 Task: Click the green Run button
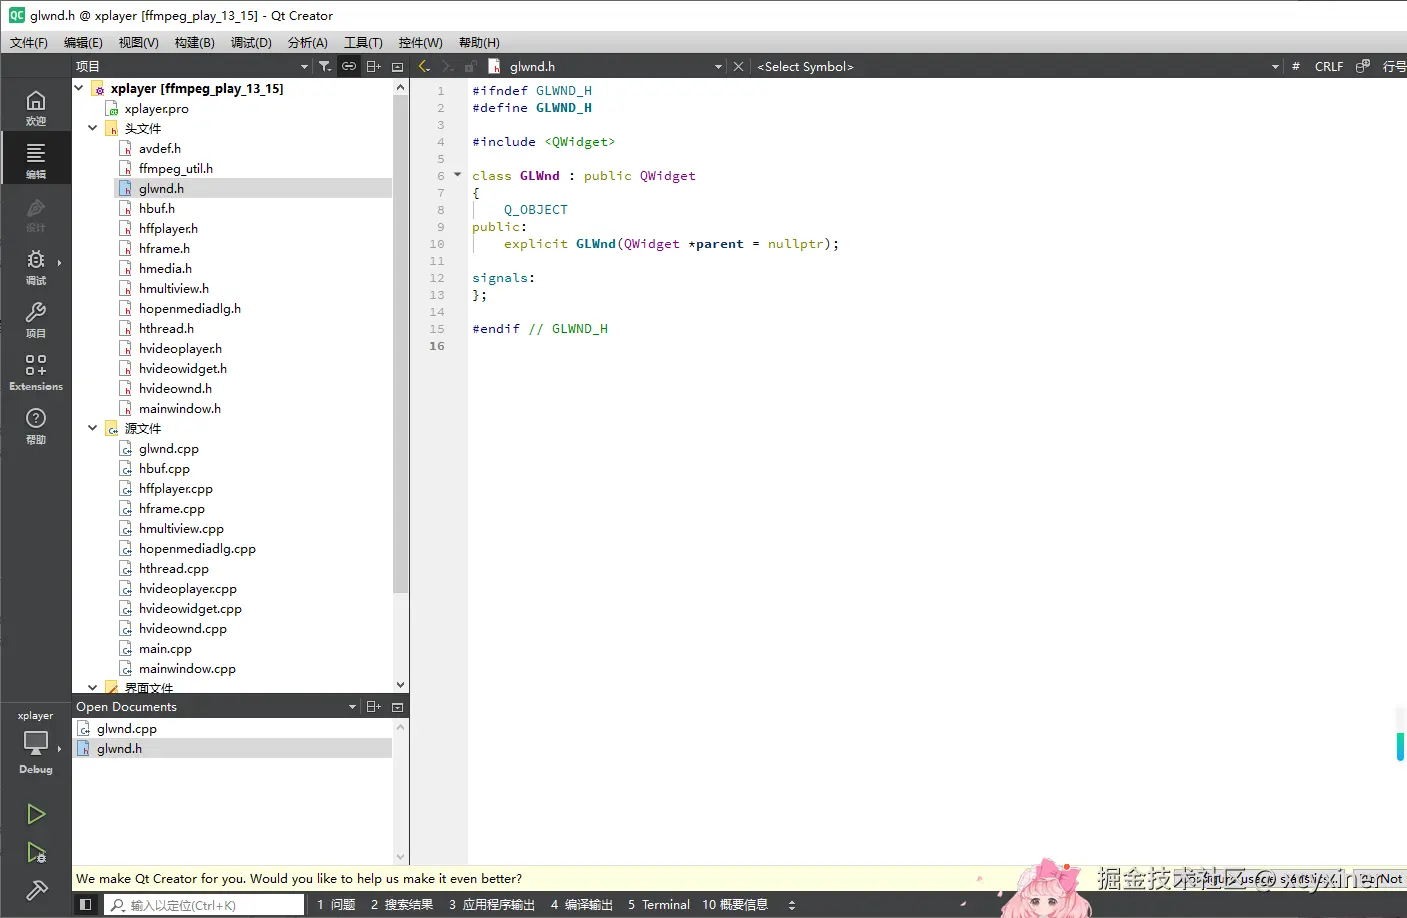click(36, 814)
